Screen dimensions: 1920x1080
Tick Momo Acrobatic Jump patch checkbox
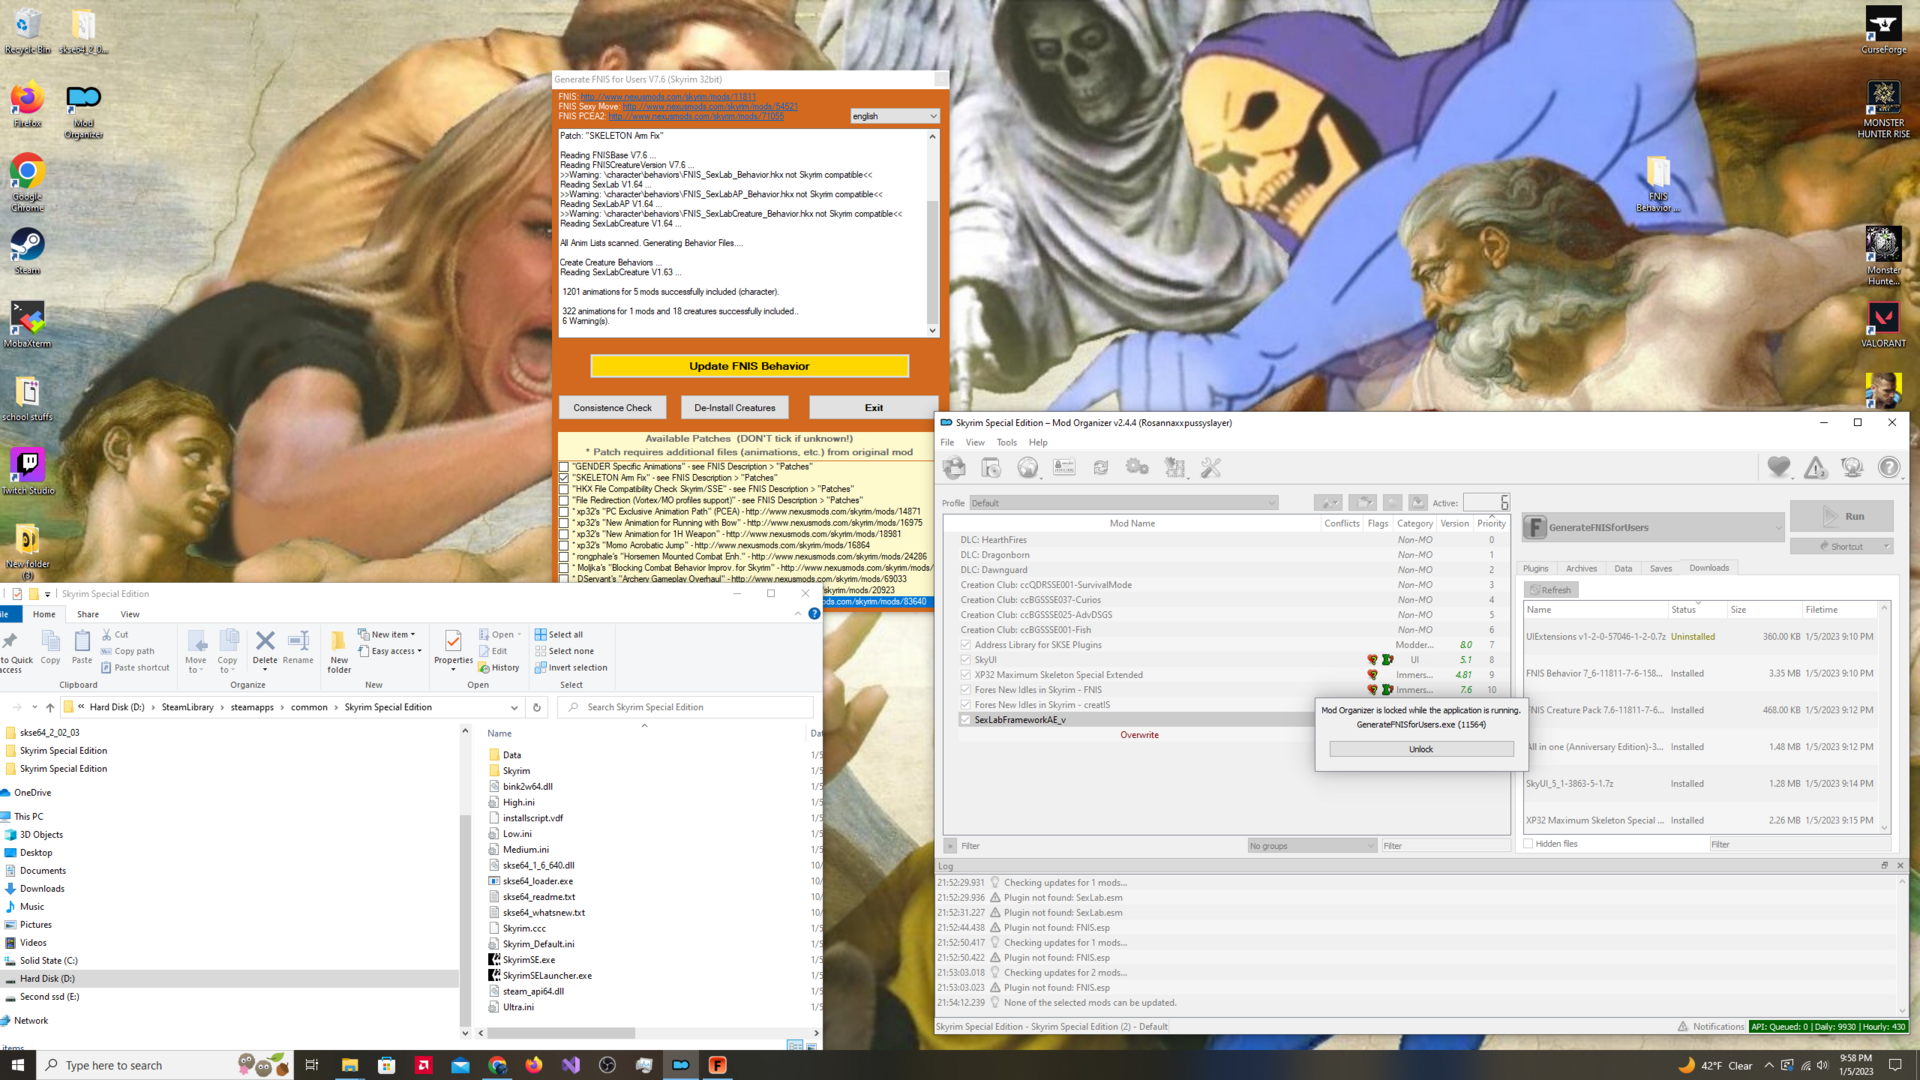pyautogui.click(x=564, y=545)
